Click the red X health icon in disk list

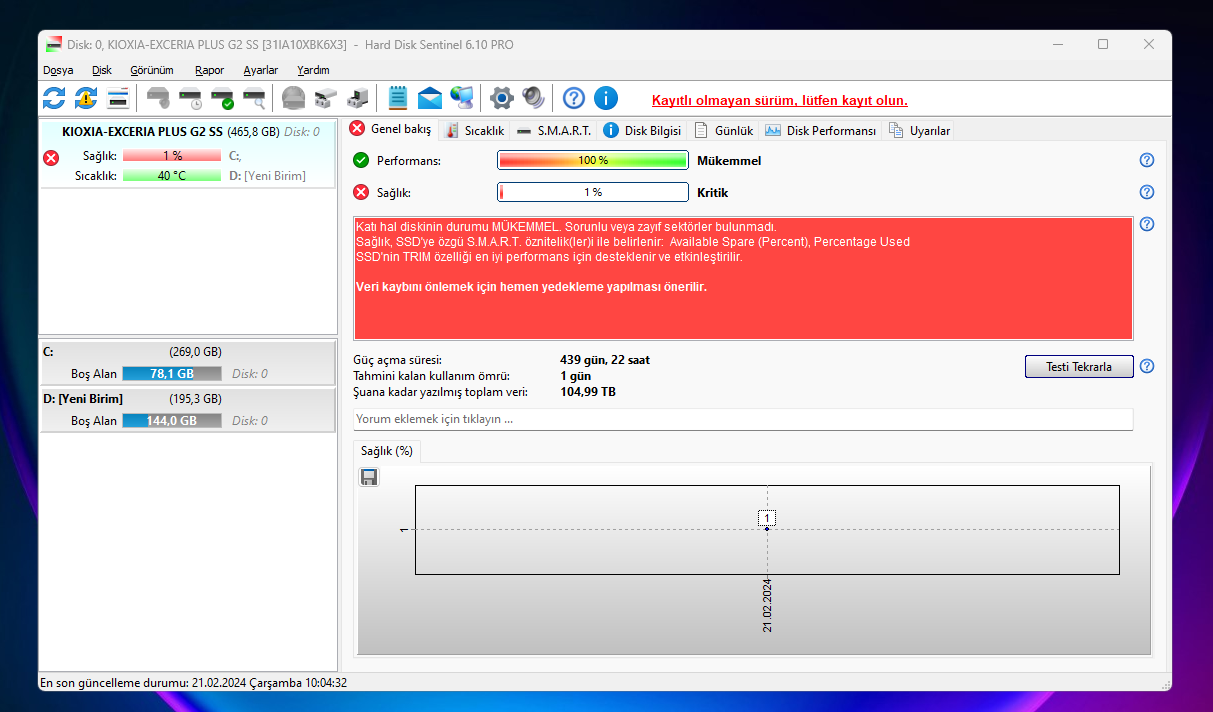coord(52,157)
